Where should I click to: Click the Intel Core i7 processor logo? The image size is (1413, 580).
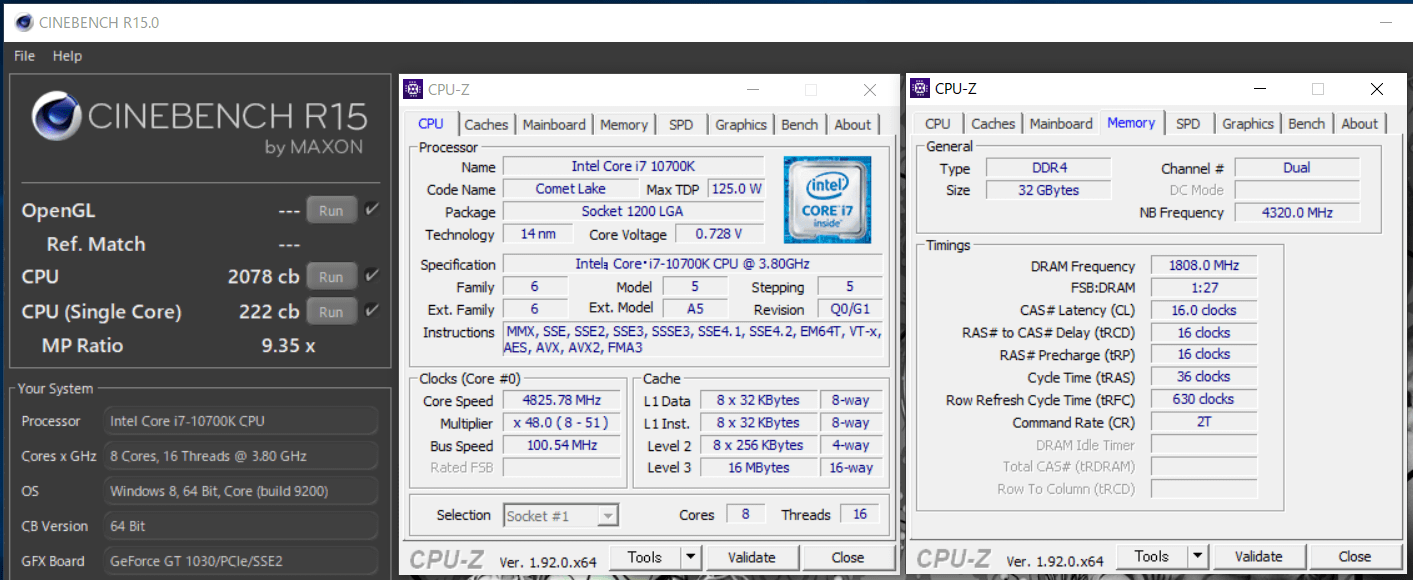(x=827, y=199)
